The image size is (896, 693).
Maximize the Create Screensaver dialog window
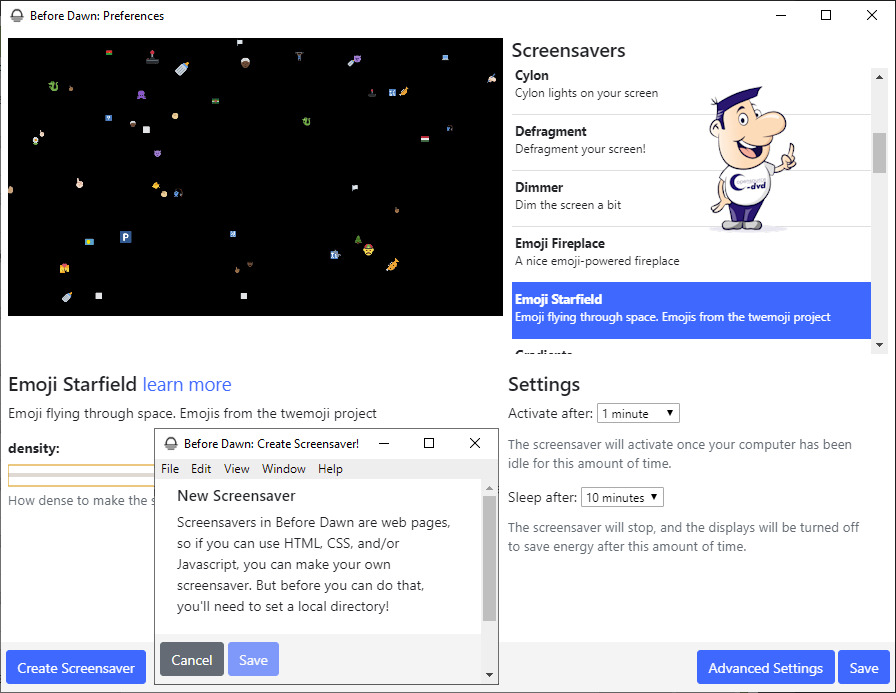point(429,443)
